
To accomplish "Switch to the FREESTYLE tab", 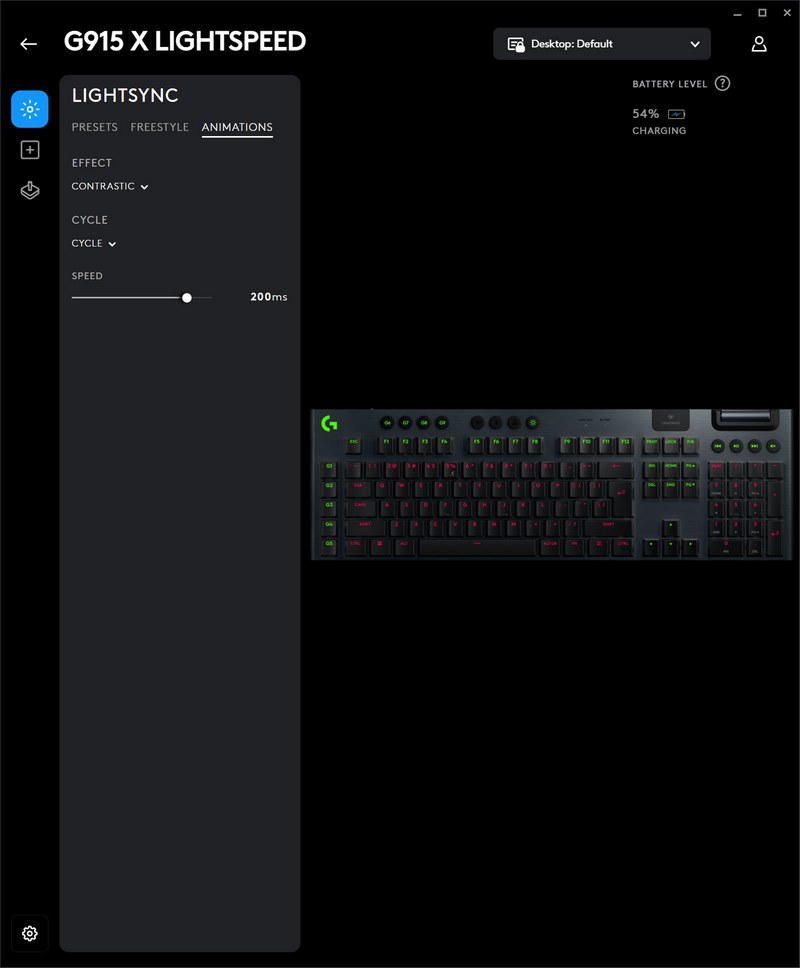I will 159,127.
